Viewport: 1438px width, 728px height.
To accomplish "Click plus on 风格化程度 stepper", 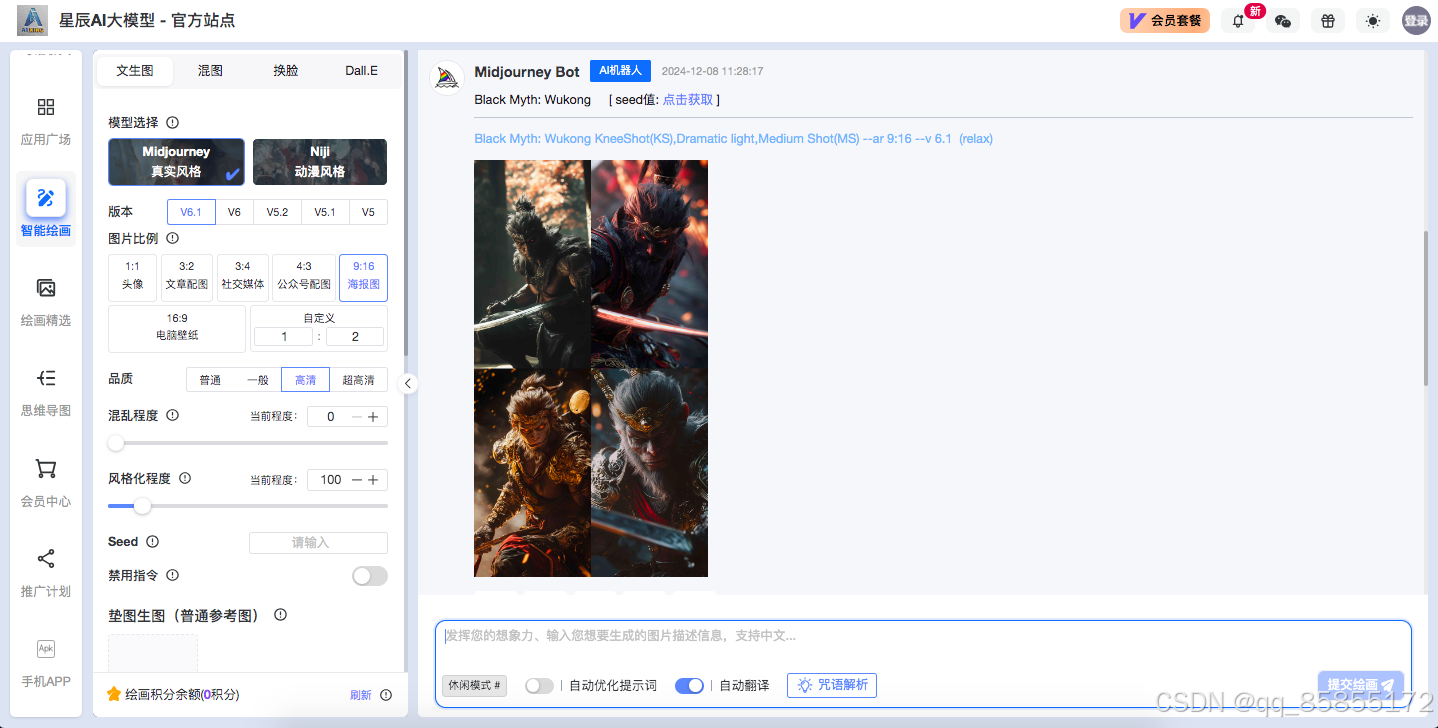I will pos(373,480).
